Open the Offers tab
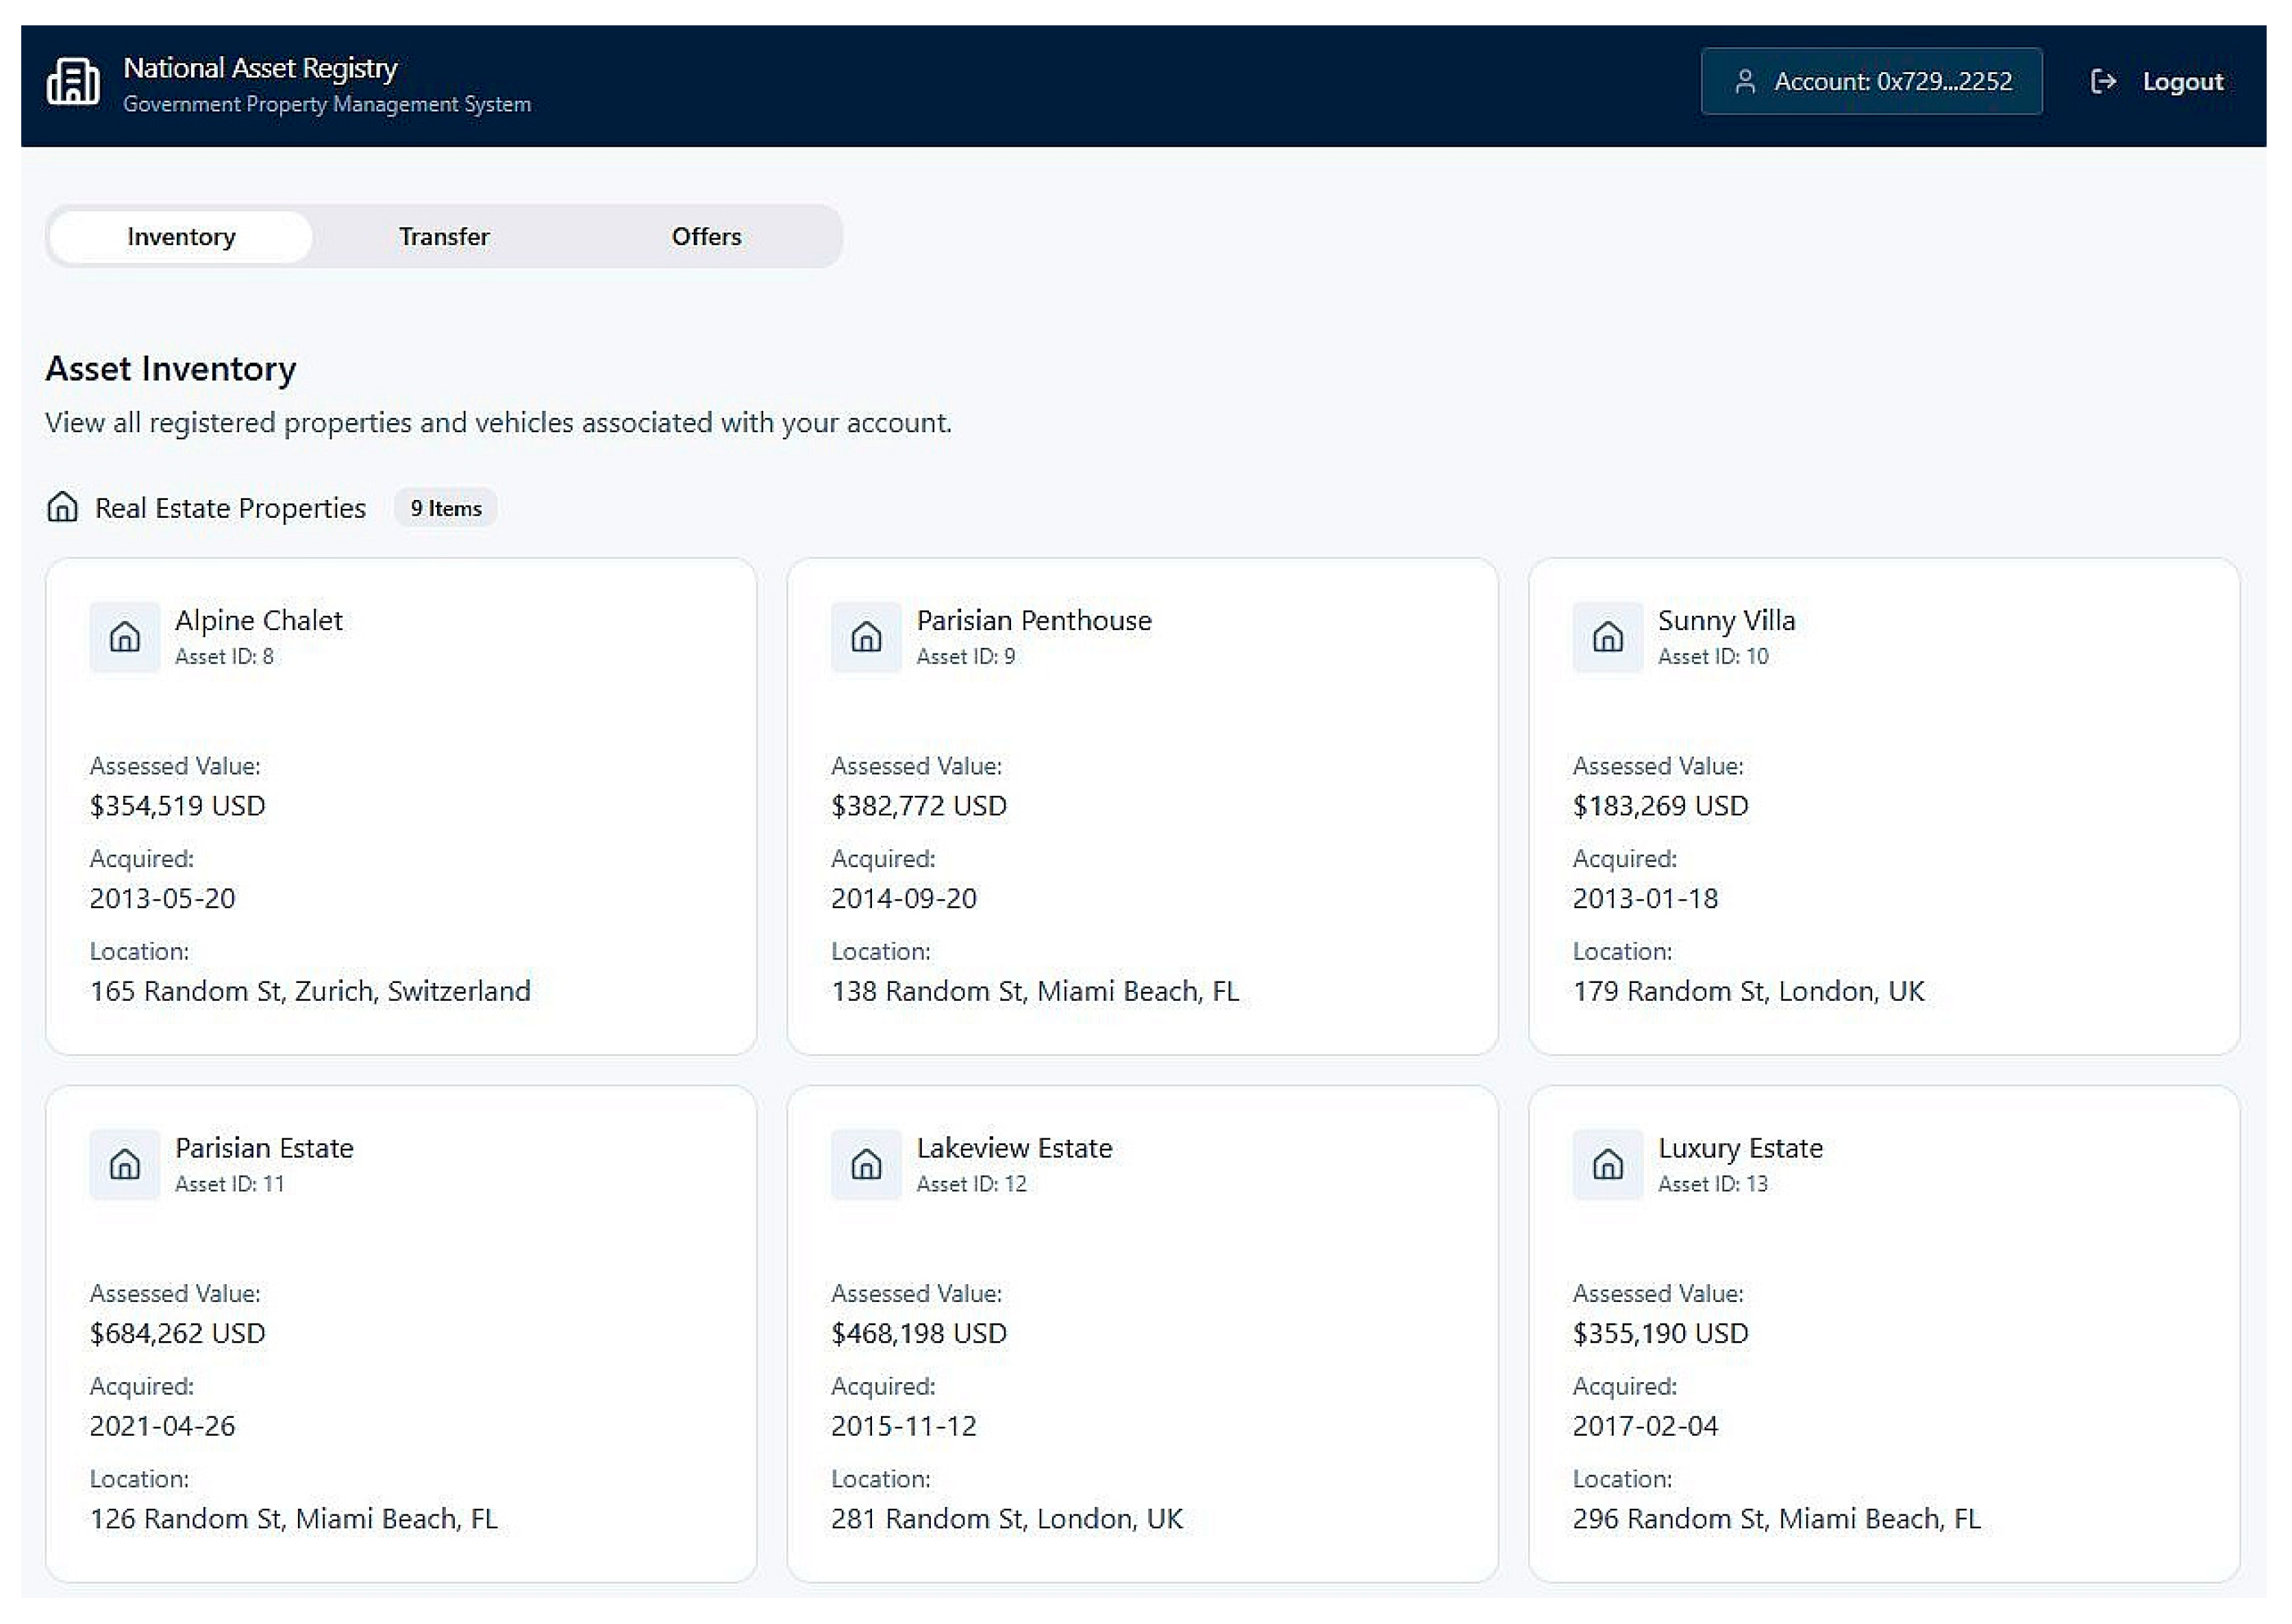 pyautogui.click(x=706, y=237)
